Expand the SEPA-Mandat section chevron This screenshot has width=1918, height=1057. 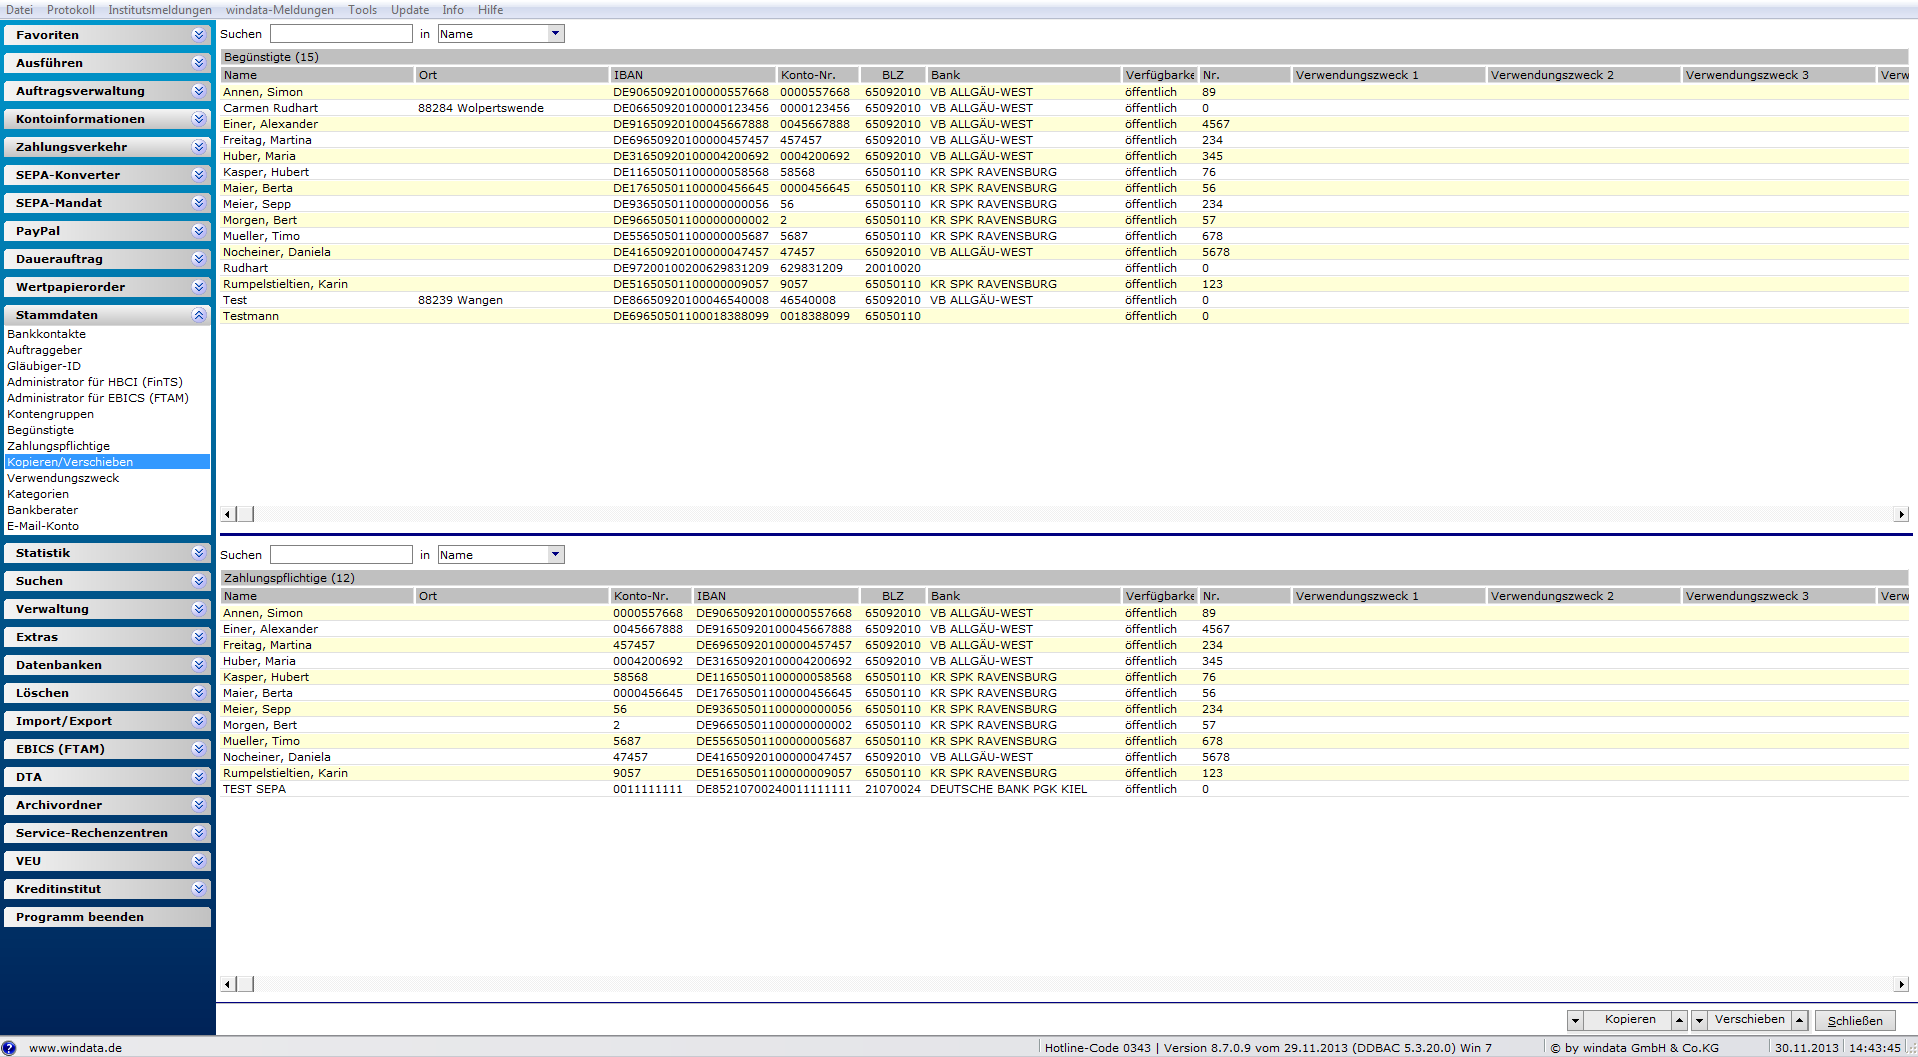coord(199,203)
